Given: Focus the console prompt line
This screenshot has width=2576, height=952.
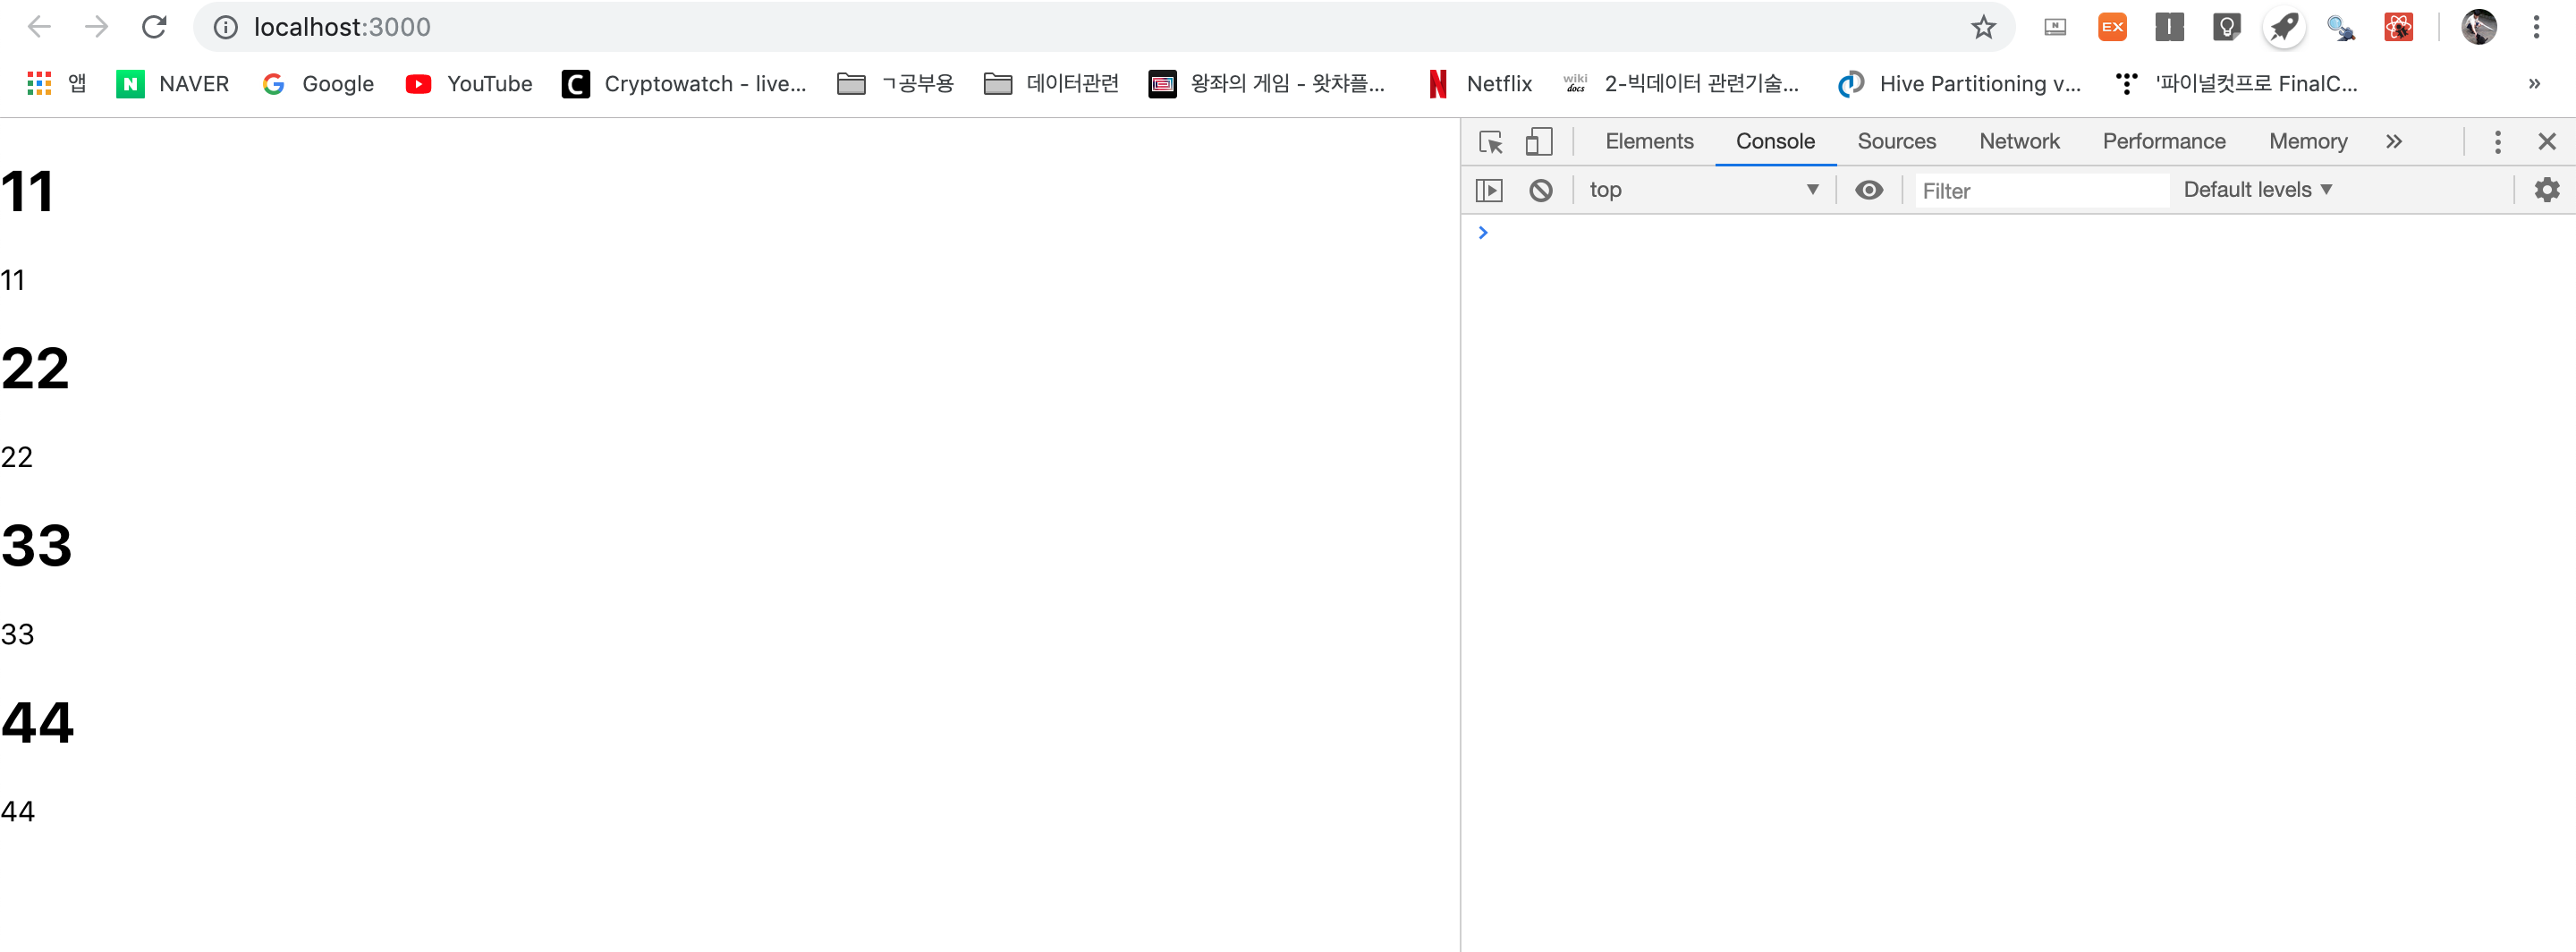Looking at the screenshot, I should coord(2018,233).
